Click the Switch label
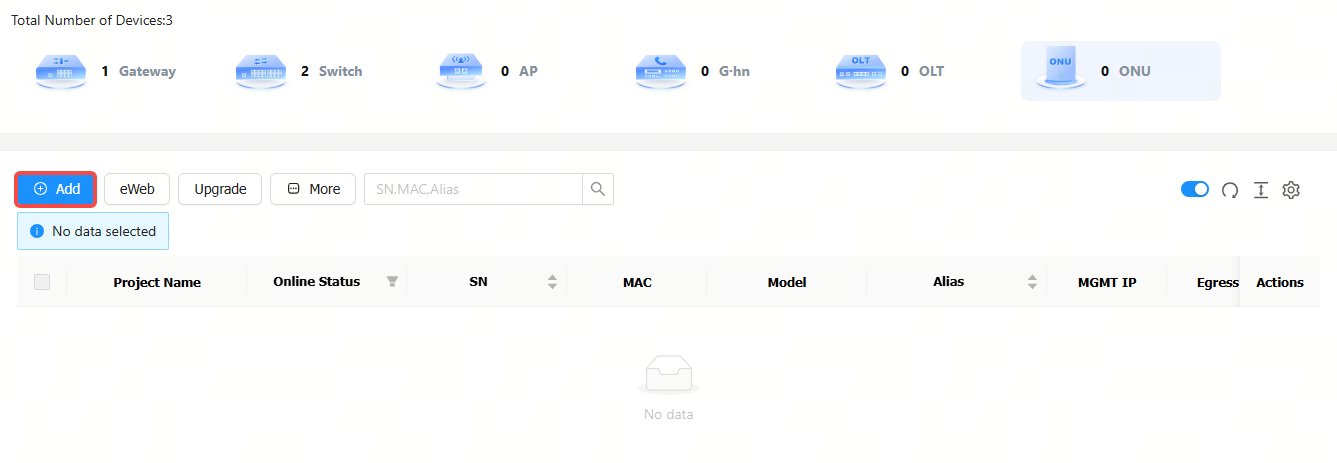1337x463 pixels. (x=341, y=71)
